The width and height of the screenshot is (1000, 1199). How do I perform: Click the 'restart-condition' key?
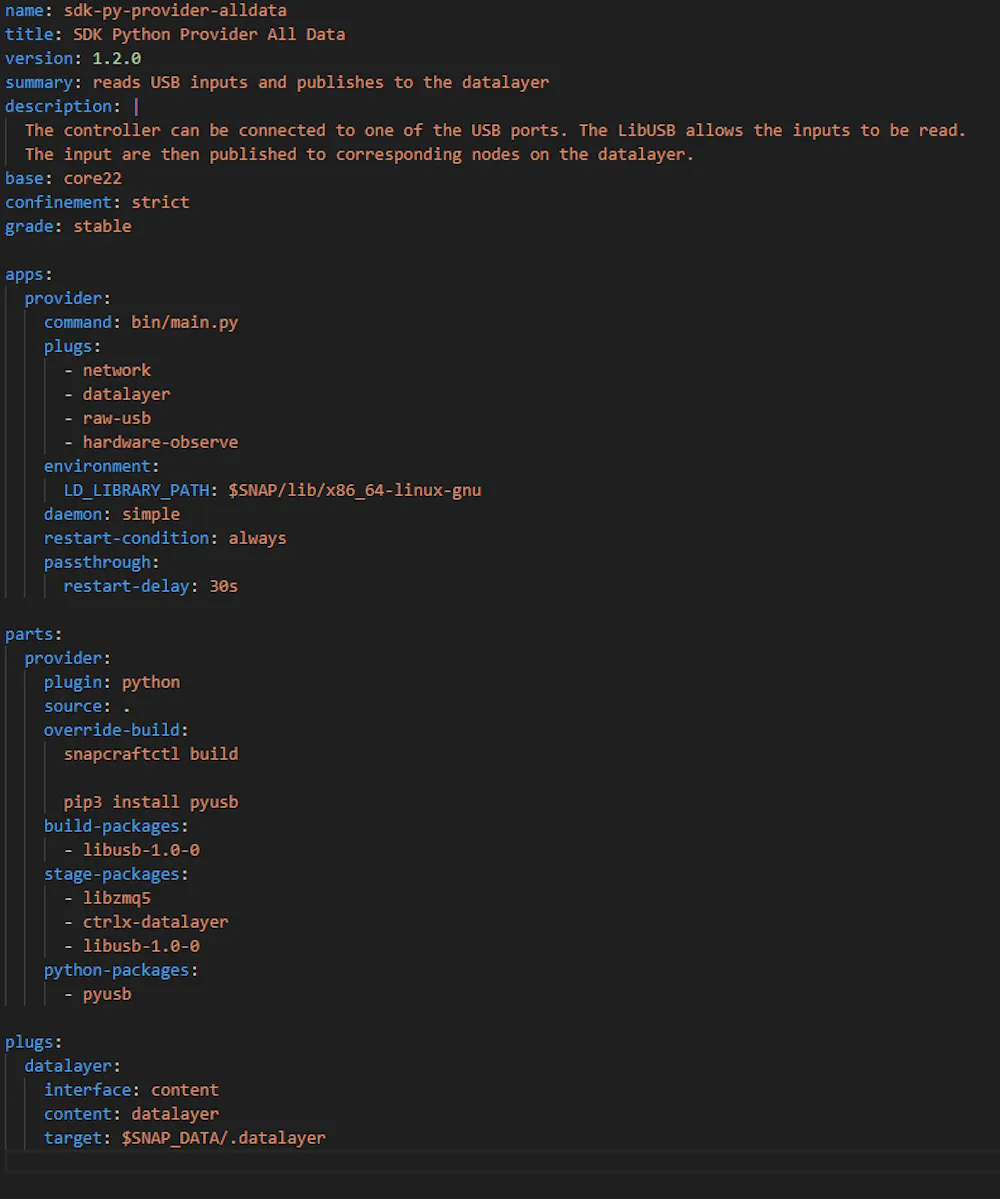(126, 538)
